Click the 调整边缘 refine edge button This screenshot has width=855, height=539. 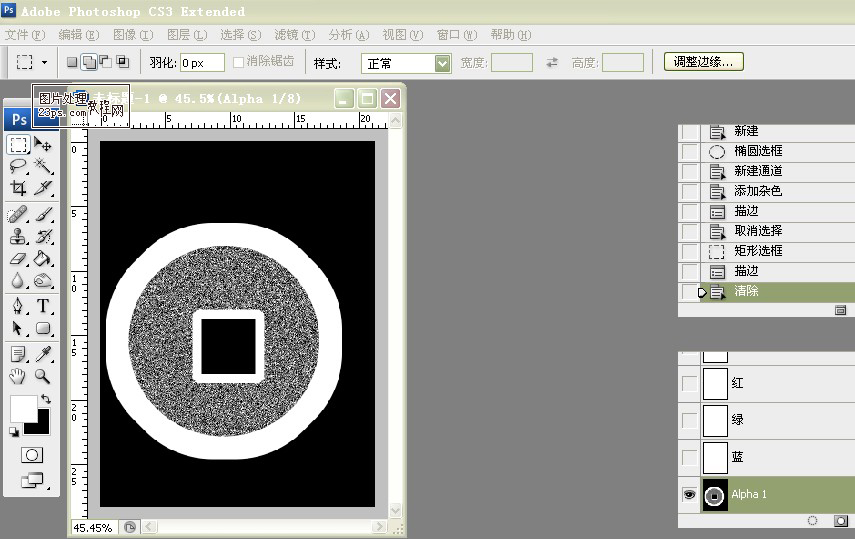click(x=703, y=62)
